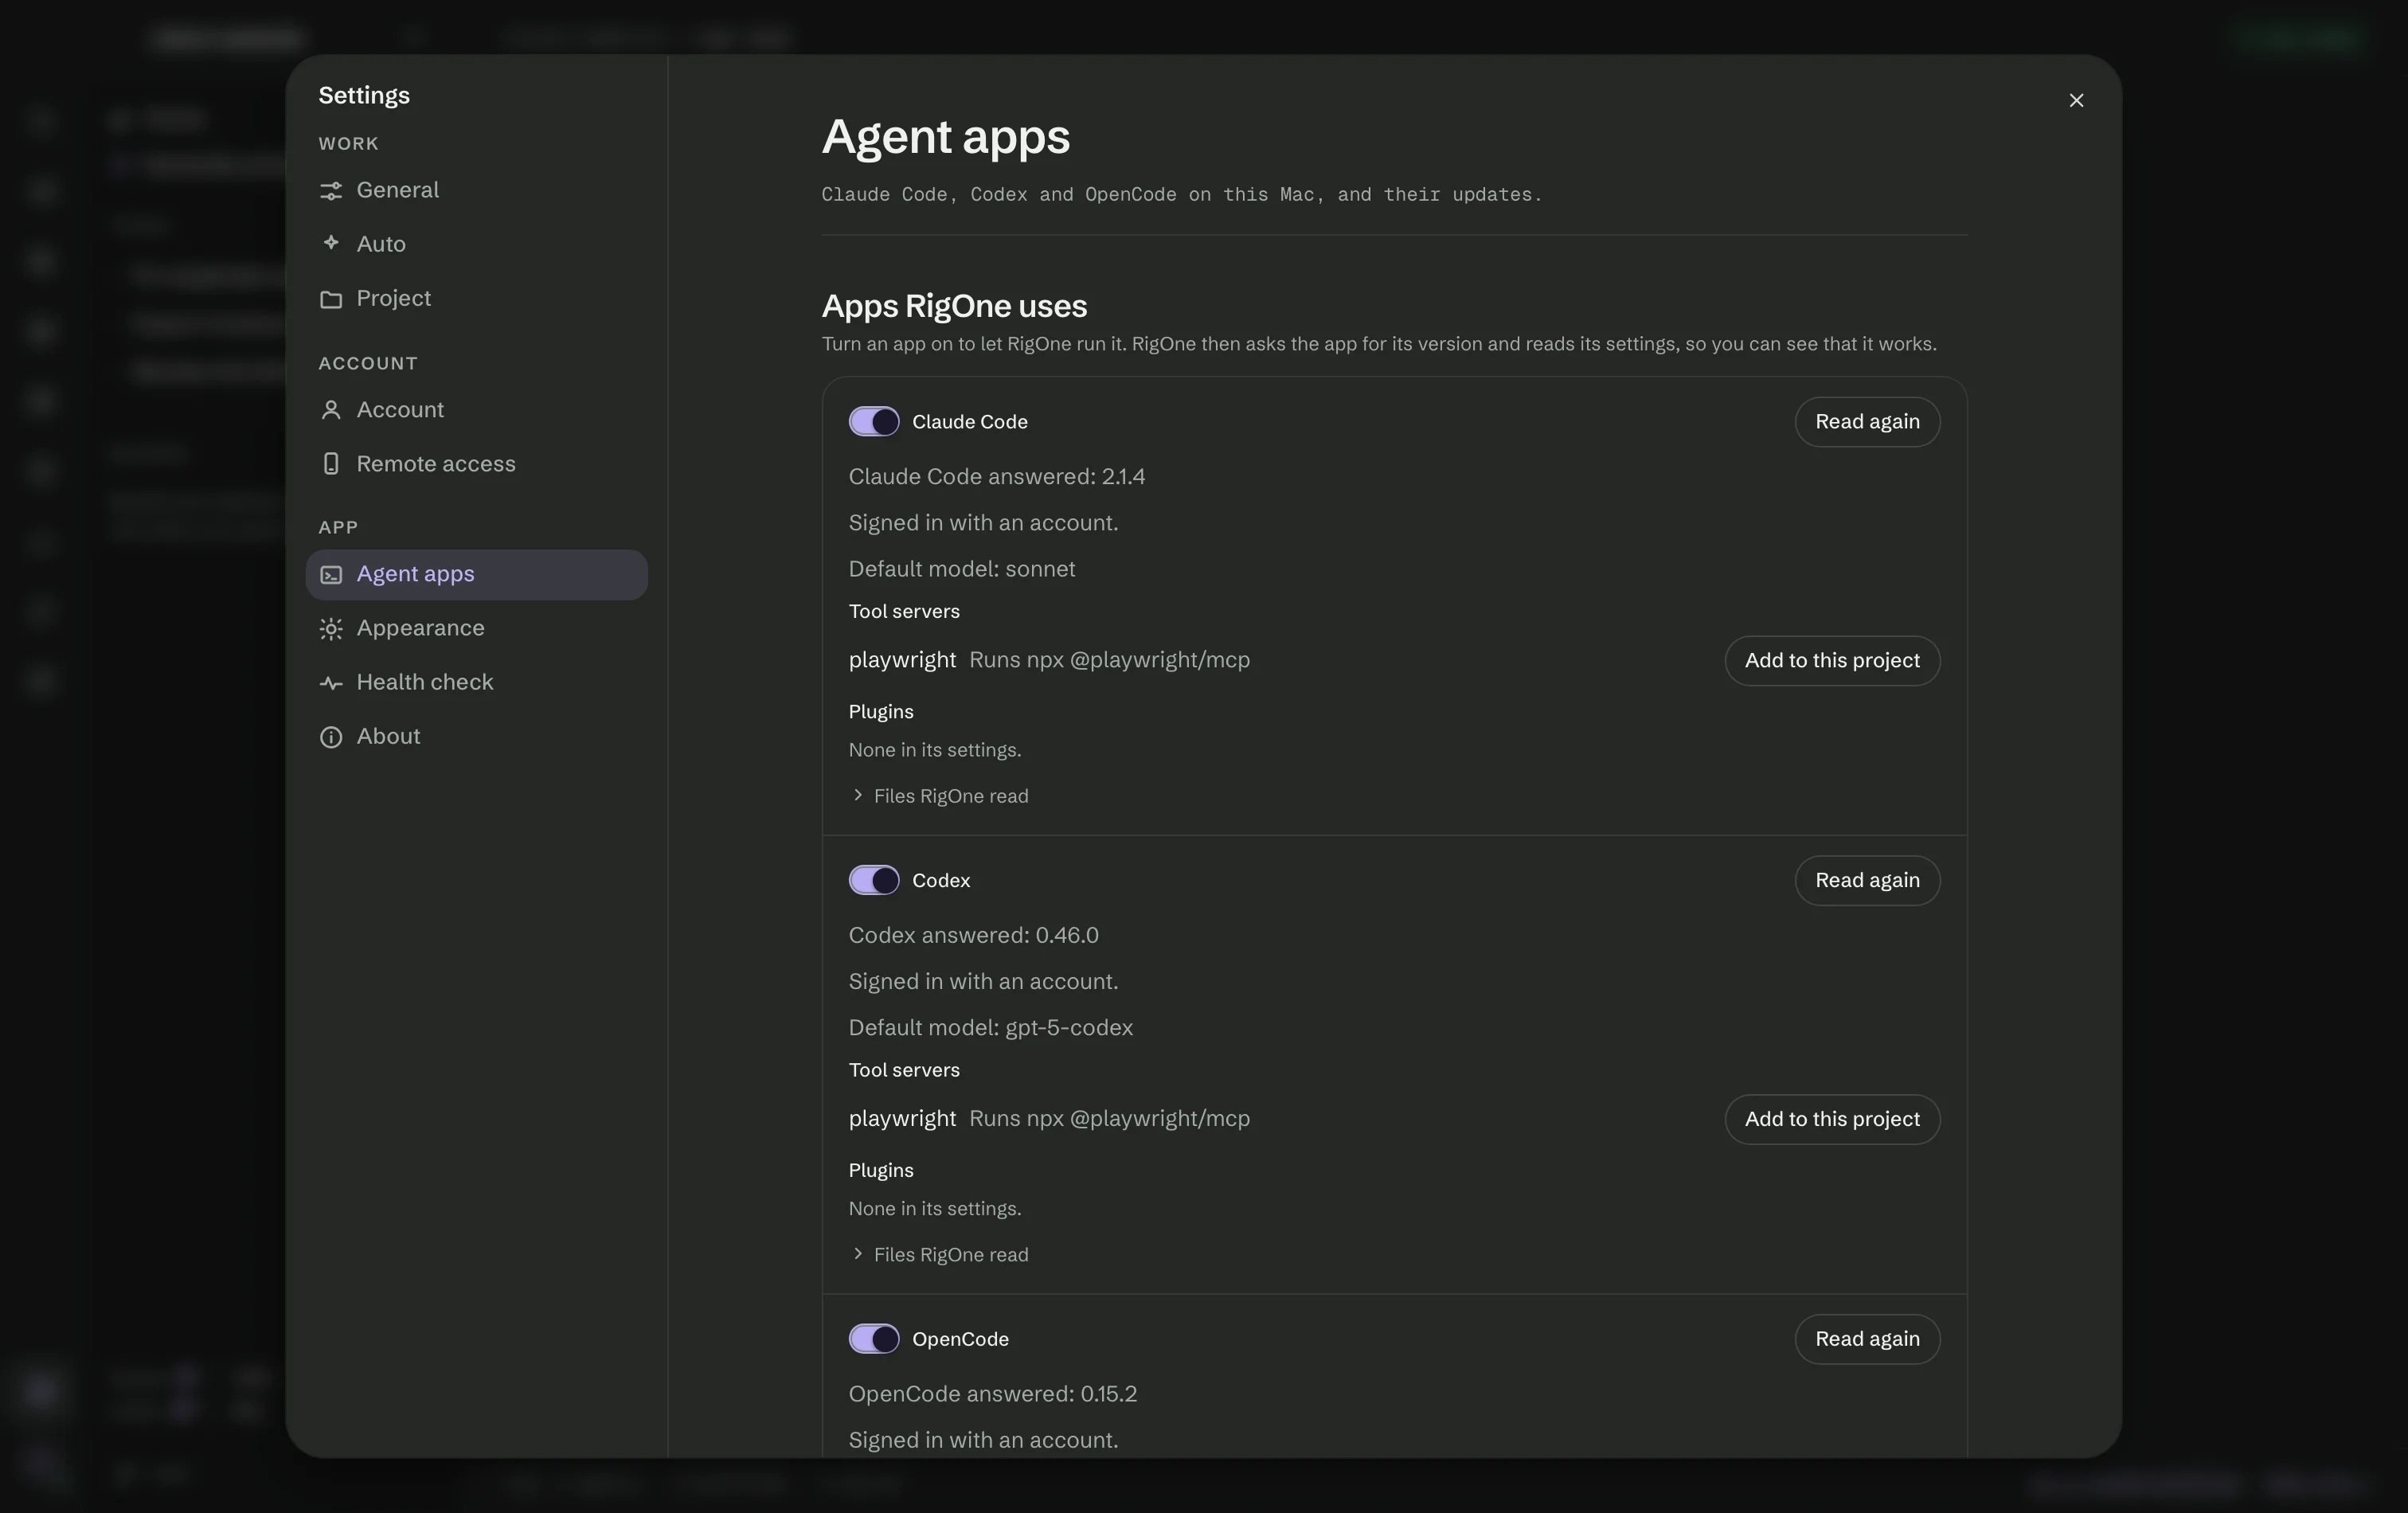This screenshot has width=2408, height=1513.
Task: Click the Appearance sun icon
Action: 331,629
